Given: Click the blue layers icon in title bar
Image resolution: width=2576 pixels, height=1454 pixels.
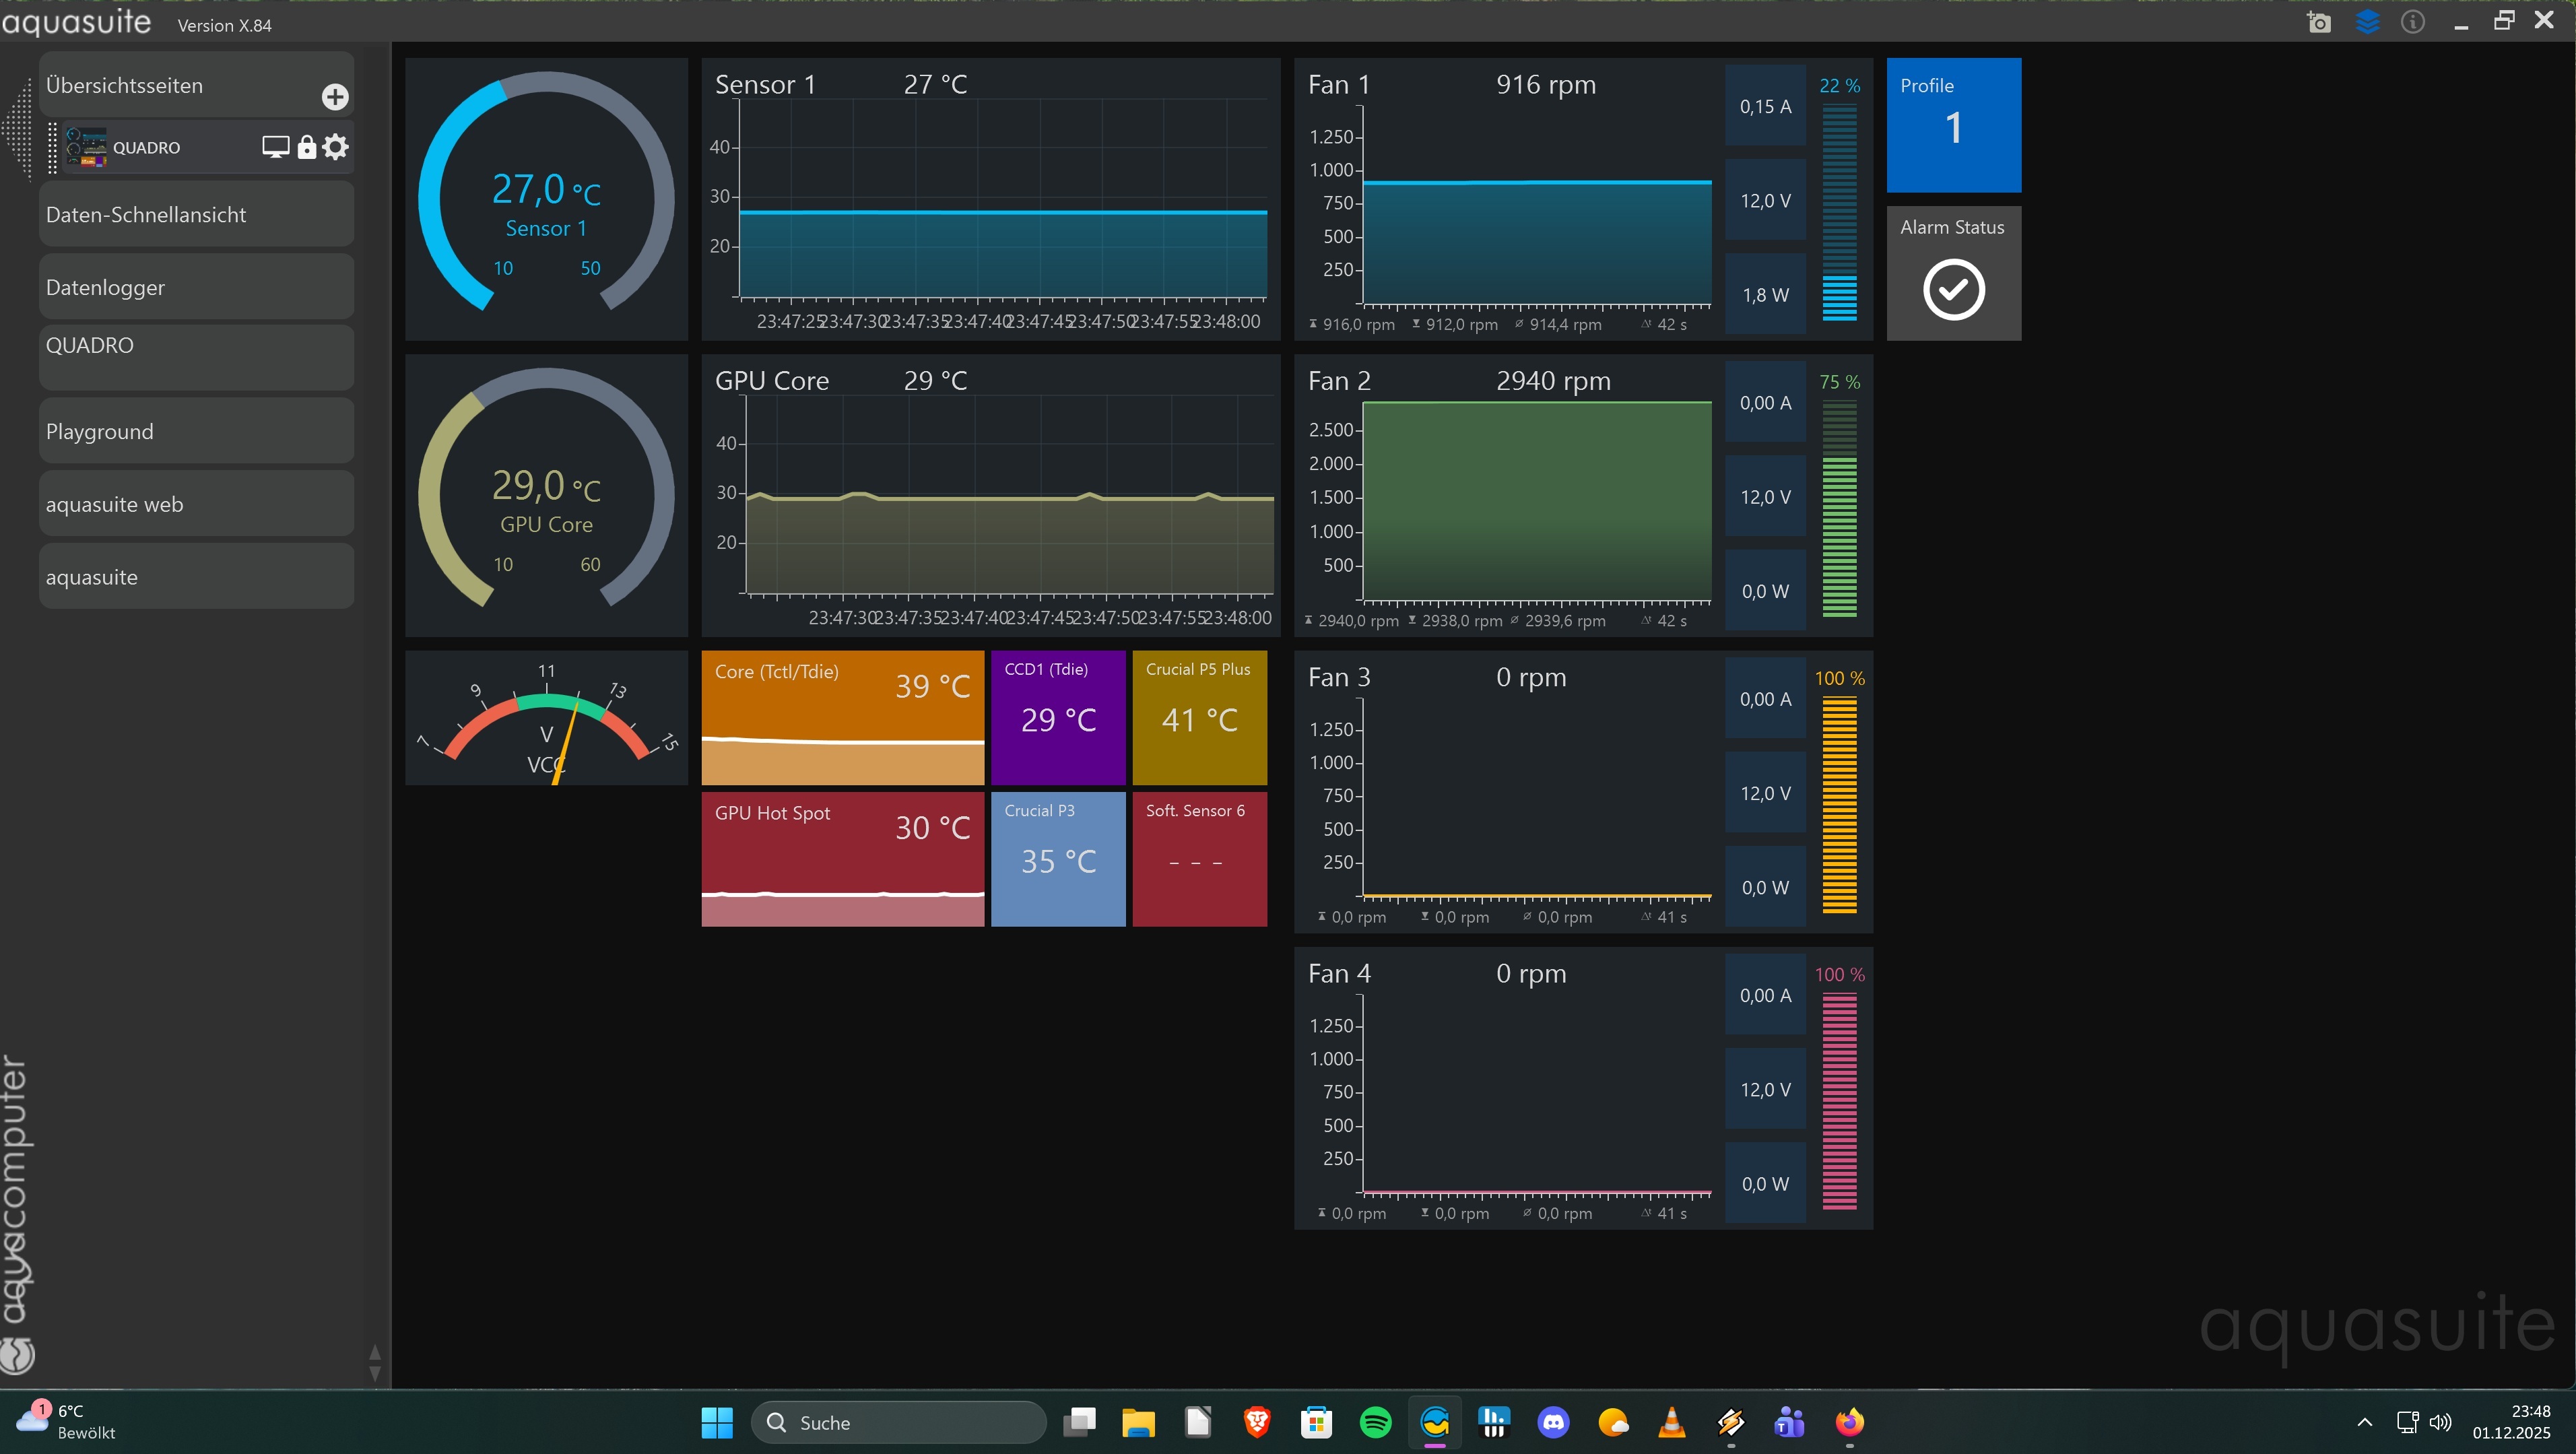Looking at the screenshot, I should click(2367, 22).
